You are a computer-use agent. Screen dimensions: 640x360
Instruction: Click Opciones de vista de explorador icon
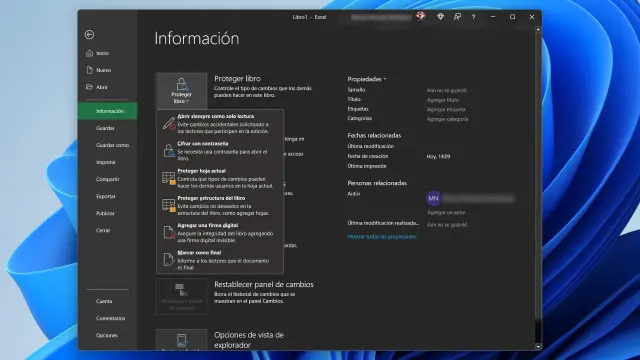pos(182,340)
